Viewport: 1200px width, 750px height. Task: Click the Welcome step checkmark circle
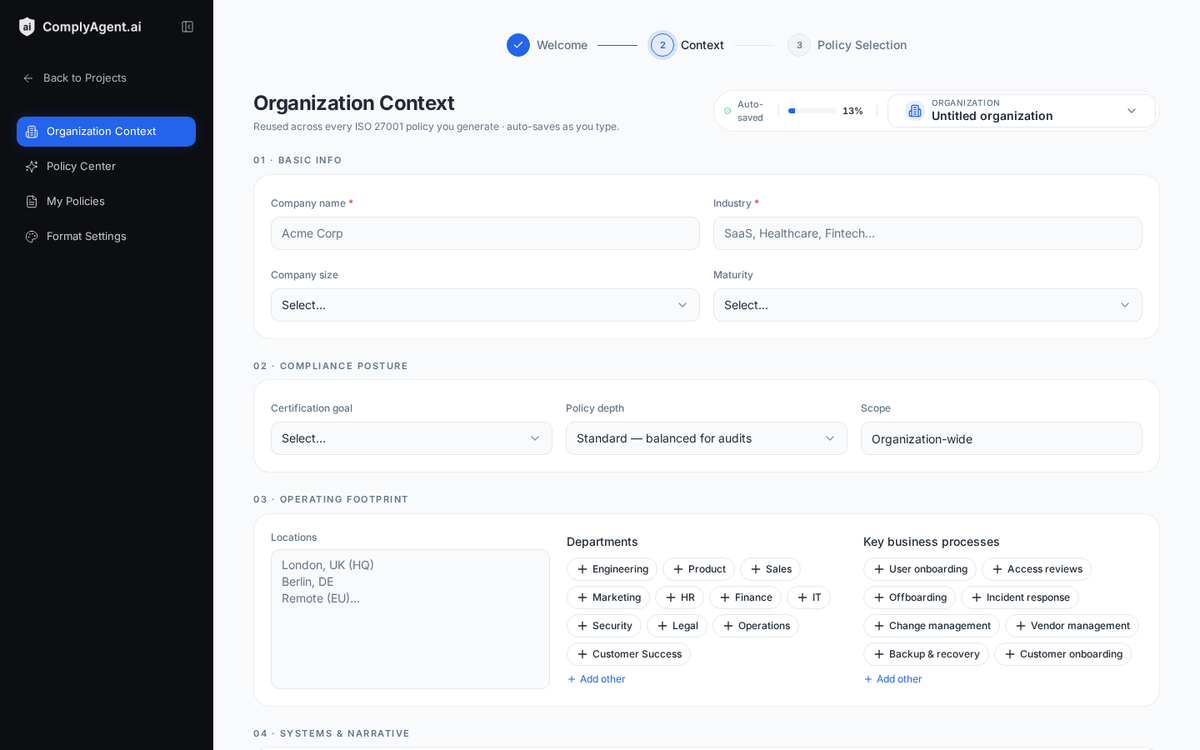(518, 45)
